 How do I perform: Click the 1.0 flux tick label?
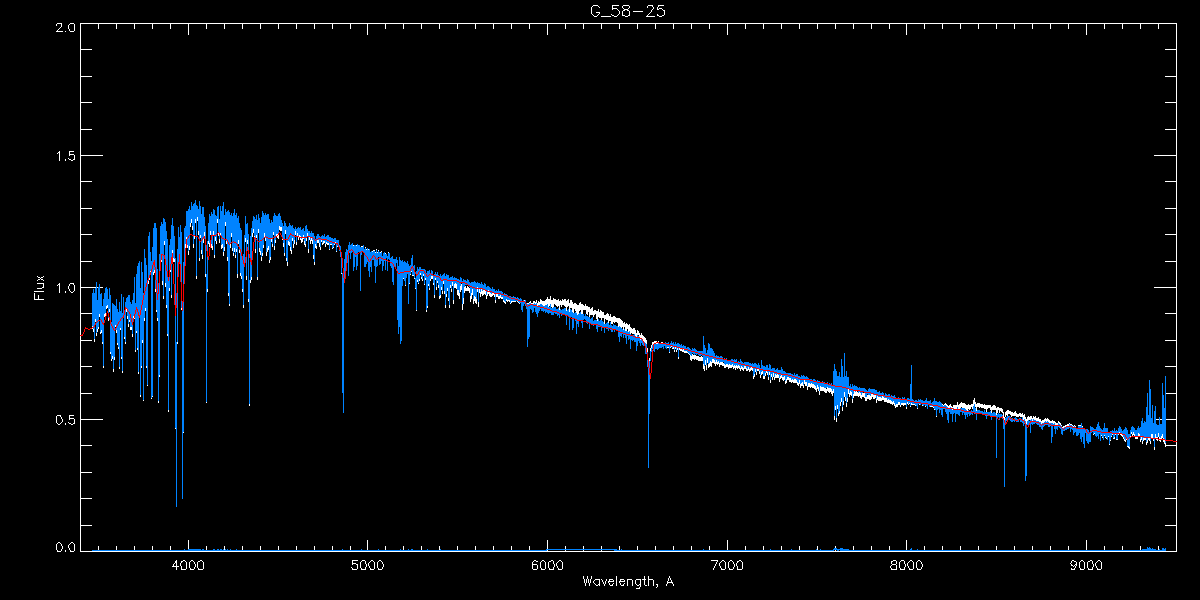pos(64,288)
